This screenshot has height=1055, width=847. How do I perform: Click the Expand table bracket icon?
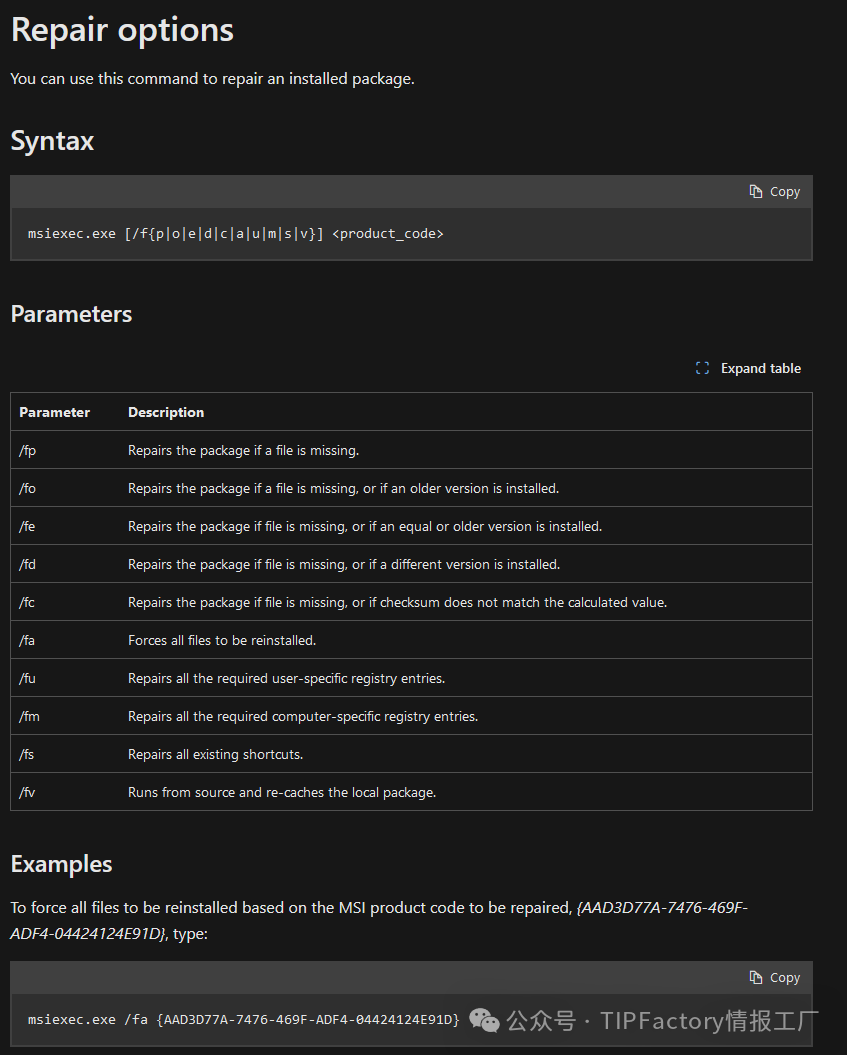(702, 368)
